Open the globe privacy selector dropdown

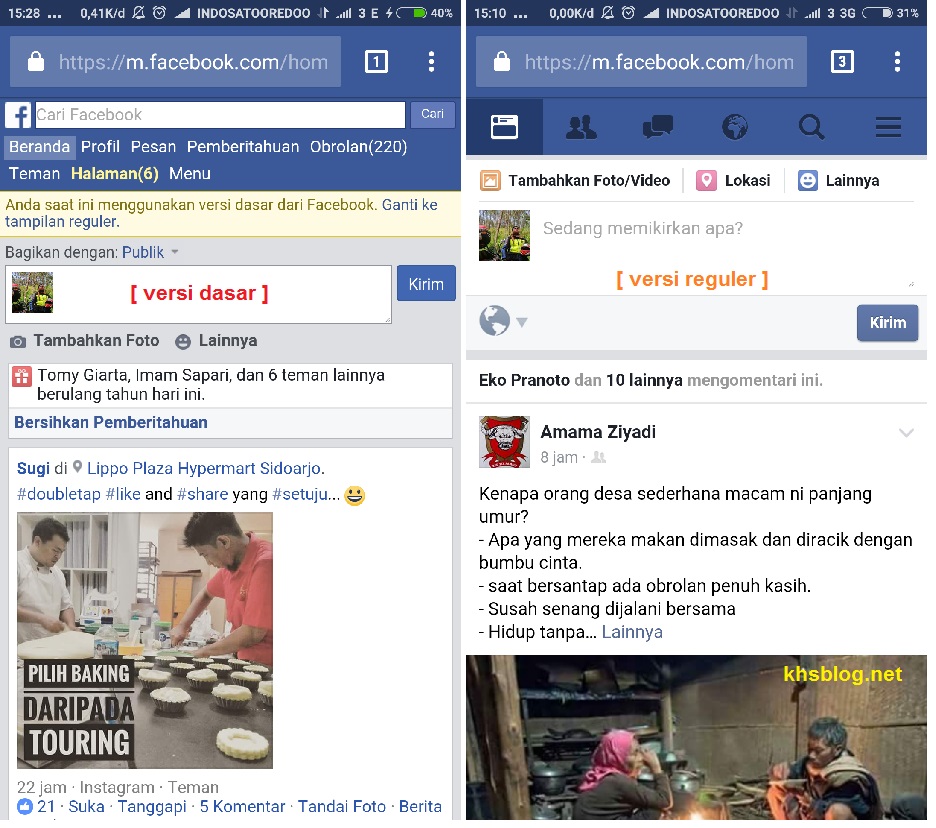tap(503, 322)
